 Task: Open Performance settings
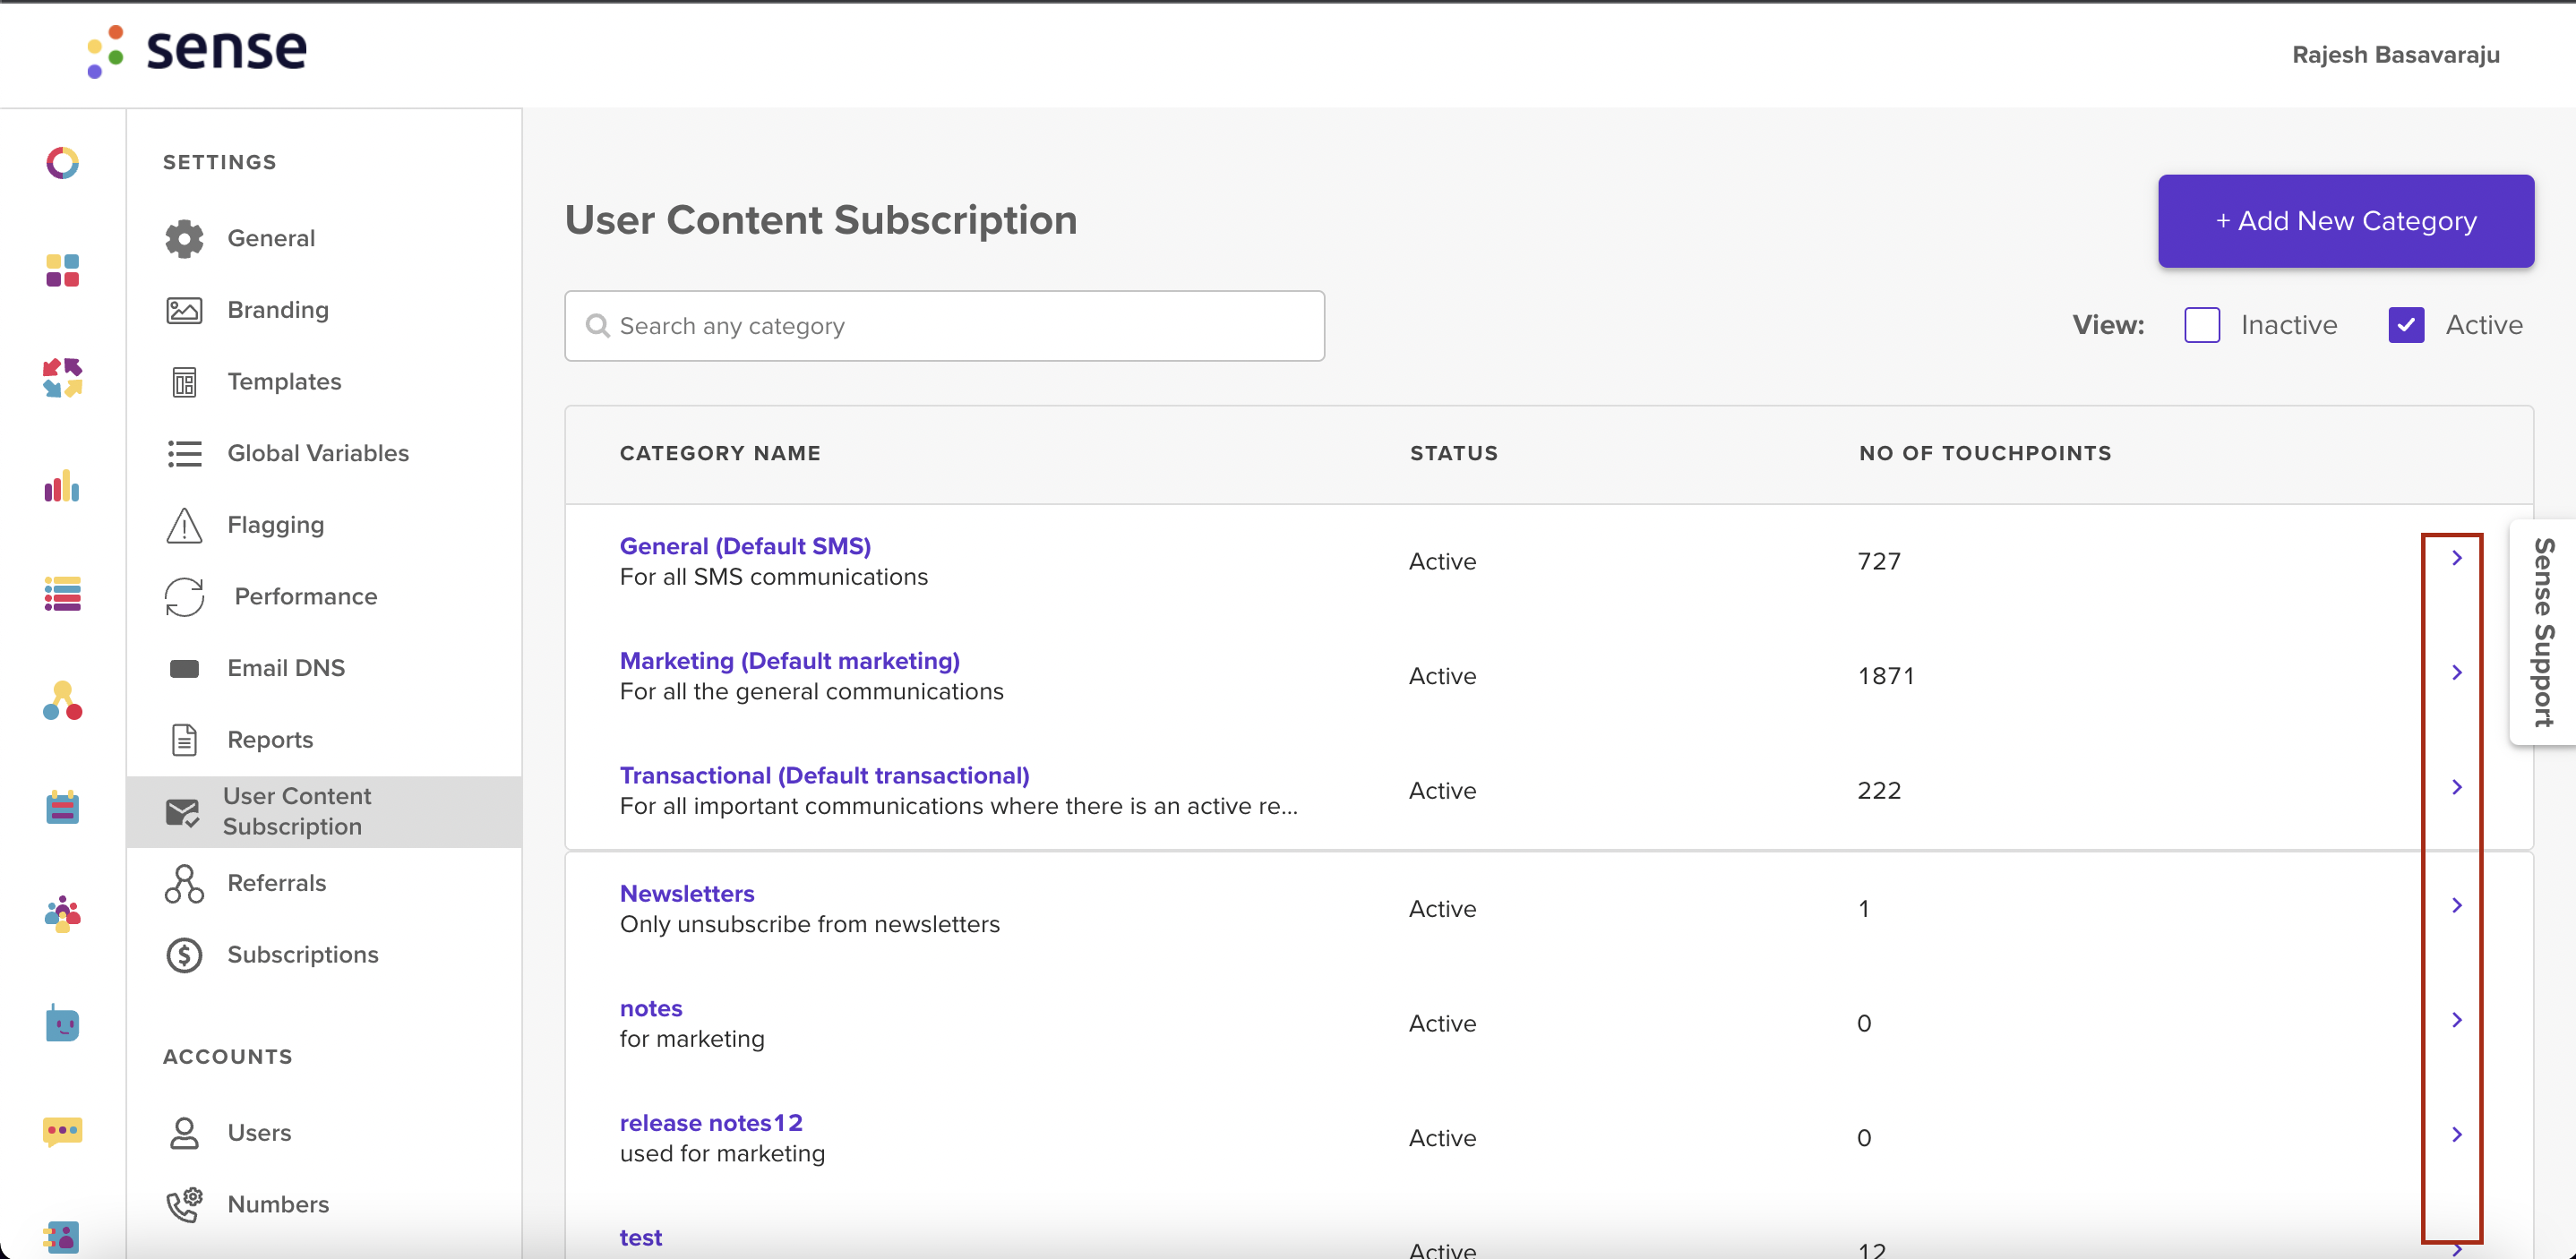[324, 597]
